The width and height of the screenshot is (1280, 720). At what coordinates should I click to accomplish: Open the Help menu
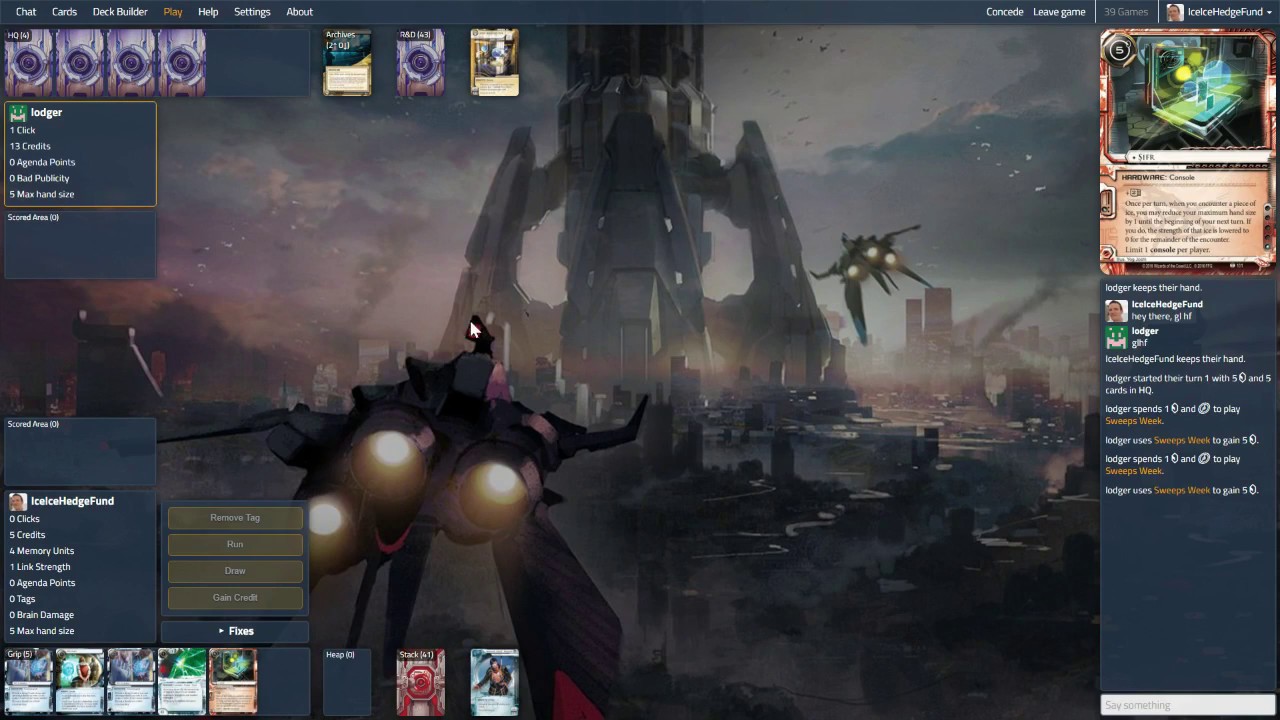208,12
